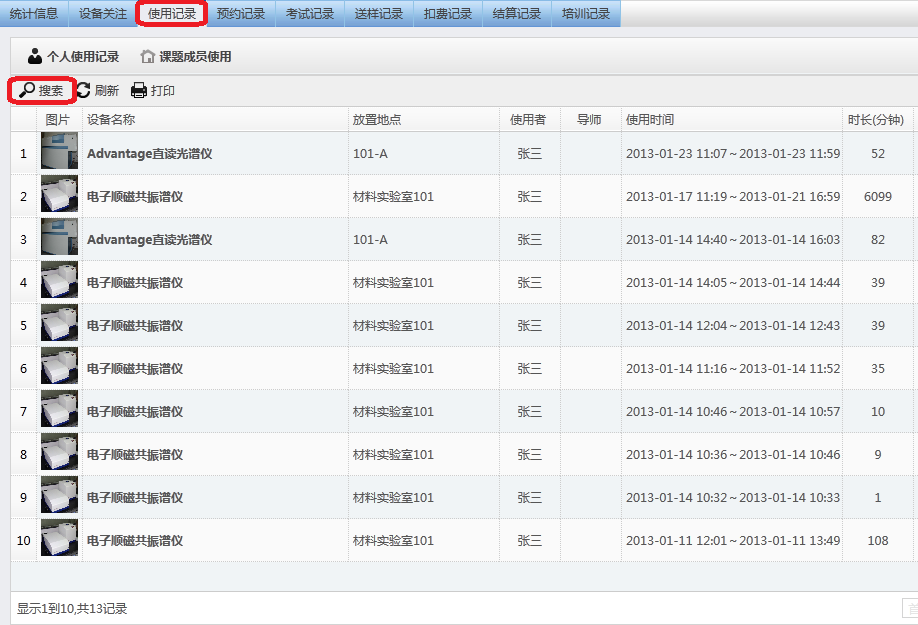
Task: Click the printer icon
Action: pos(139,91)
